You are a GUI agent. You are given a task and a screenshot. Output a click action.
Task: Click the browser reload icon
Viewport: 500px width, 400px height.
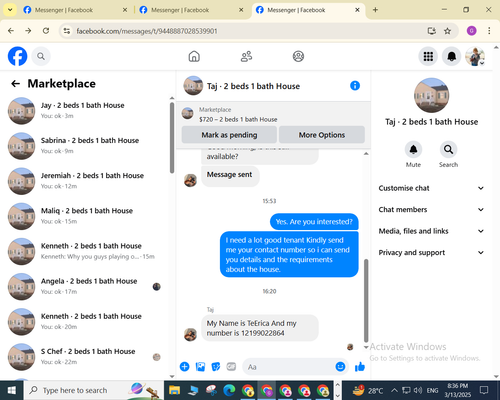[46, 31]
